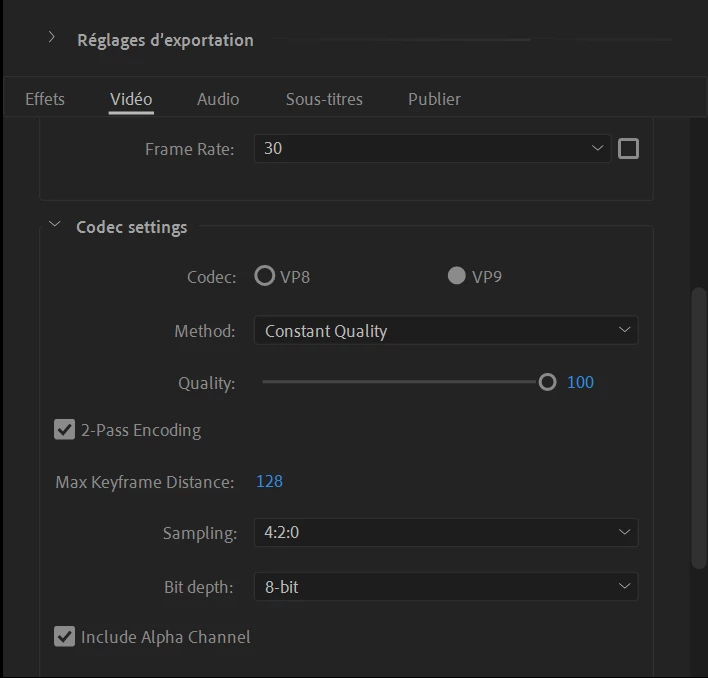The height and width of the screenshot is (678, 708).
Task: Toggle the checkbox beside Frame Rate
Action: (628, 149)
